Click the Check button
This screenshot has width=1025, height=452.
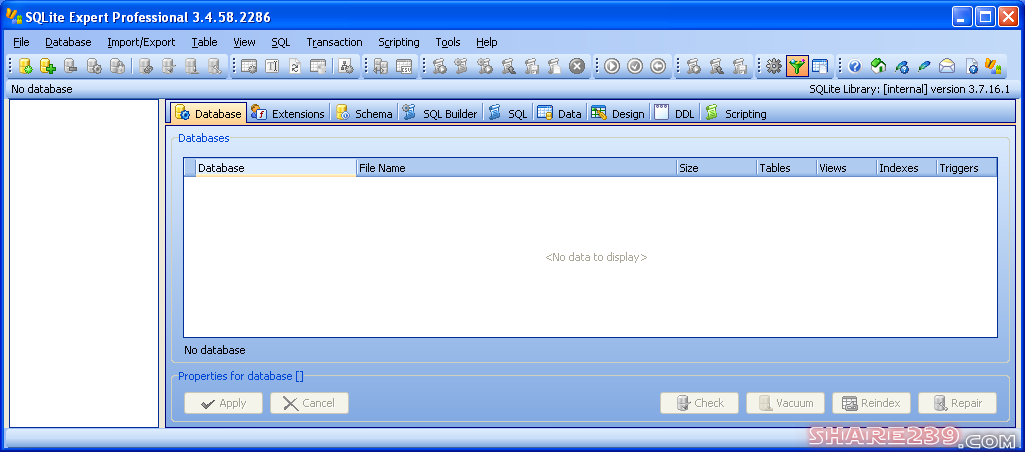pos(699,403)
